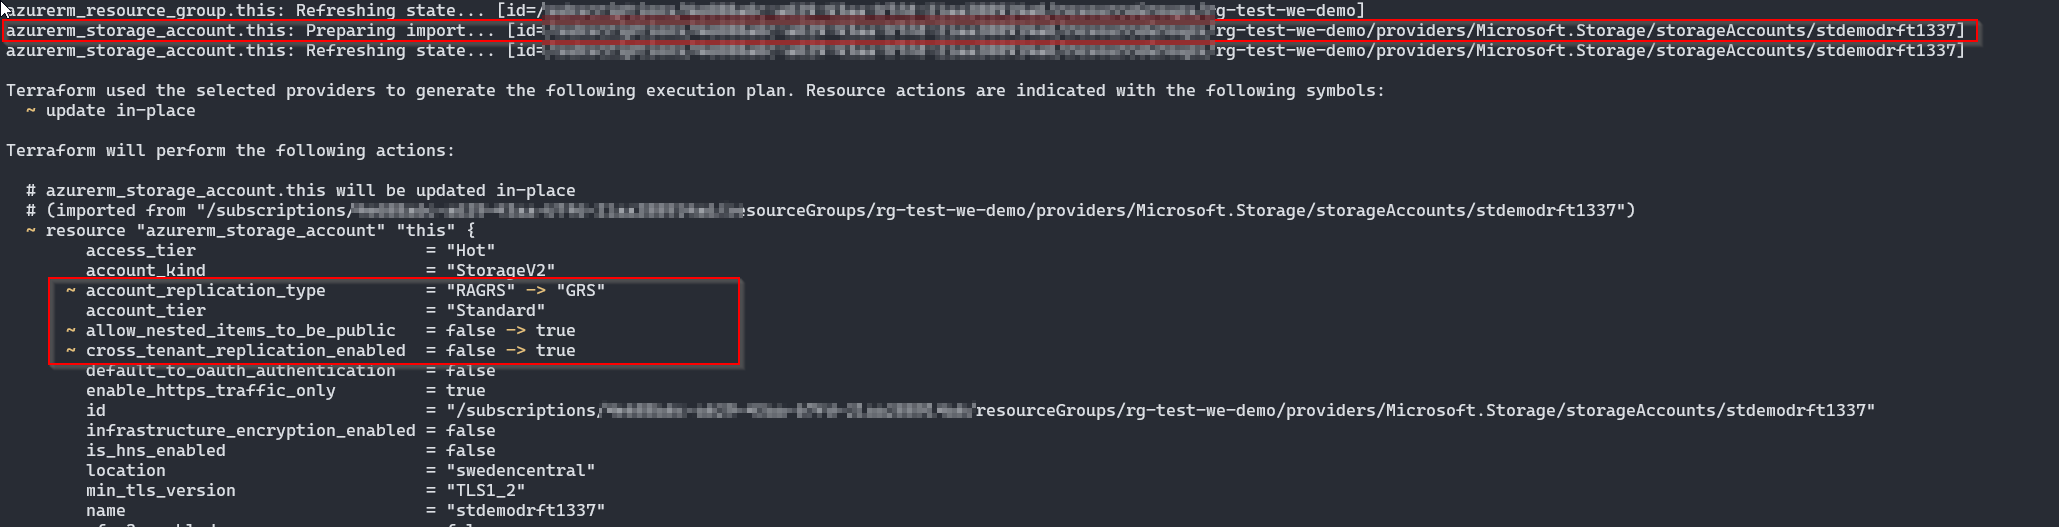Click the tilde before cross_tenant_replication_enabled
The image size is (2059, 527).
pos(71,351)
